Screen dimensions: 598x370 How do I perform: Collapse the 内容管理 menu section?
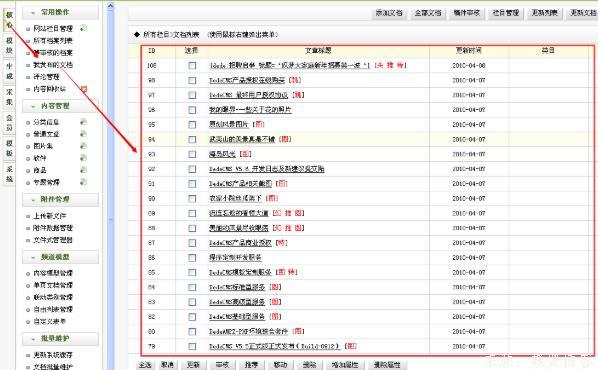pos(60,106)
